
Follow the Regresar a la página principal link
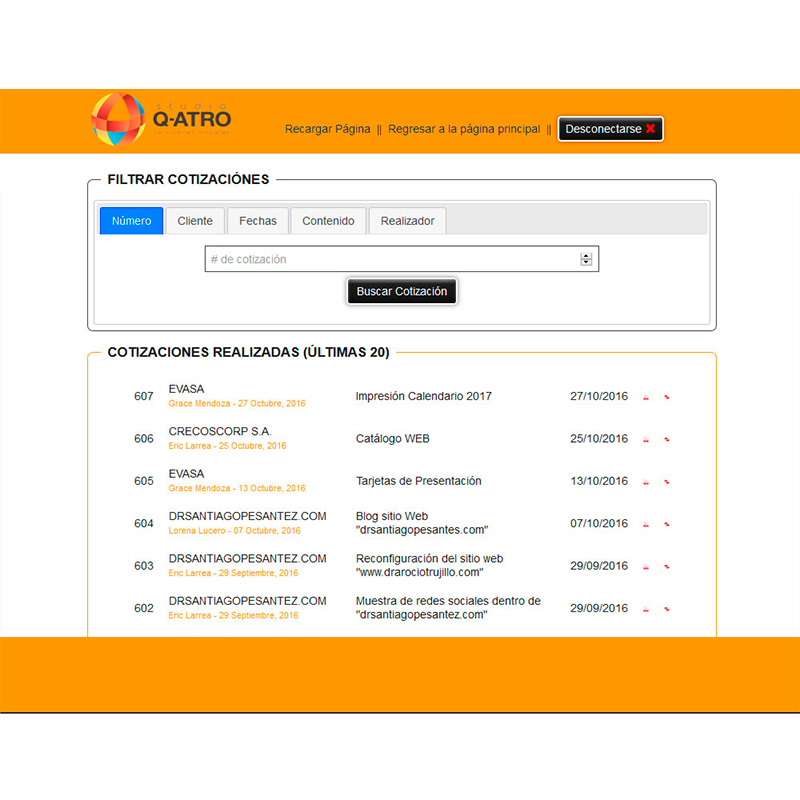[x=464, y=129]
